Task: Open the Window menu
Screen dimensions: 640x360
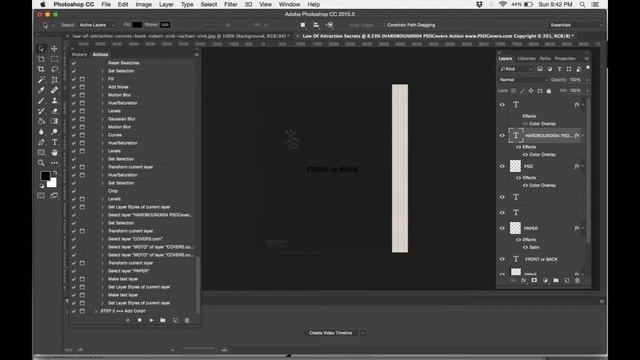Action: (x=289, y=4)
